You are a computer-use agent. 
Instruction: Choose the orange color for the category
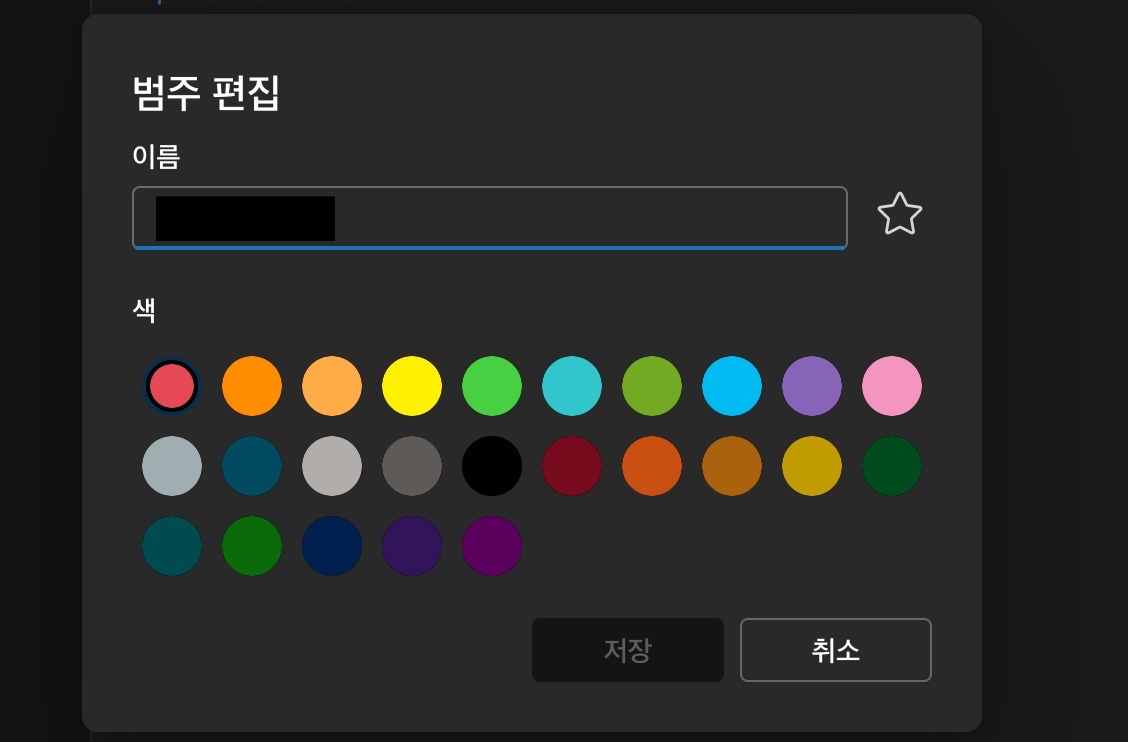click(x=251, y=385)
